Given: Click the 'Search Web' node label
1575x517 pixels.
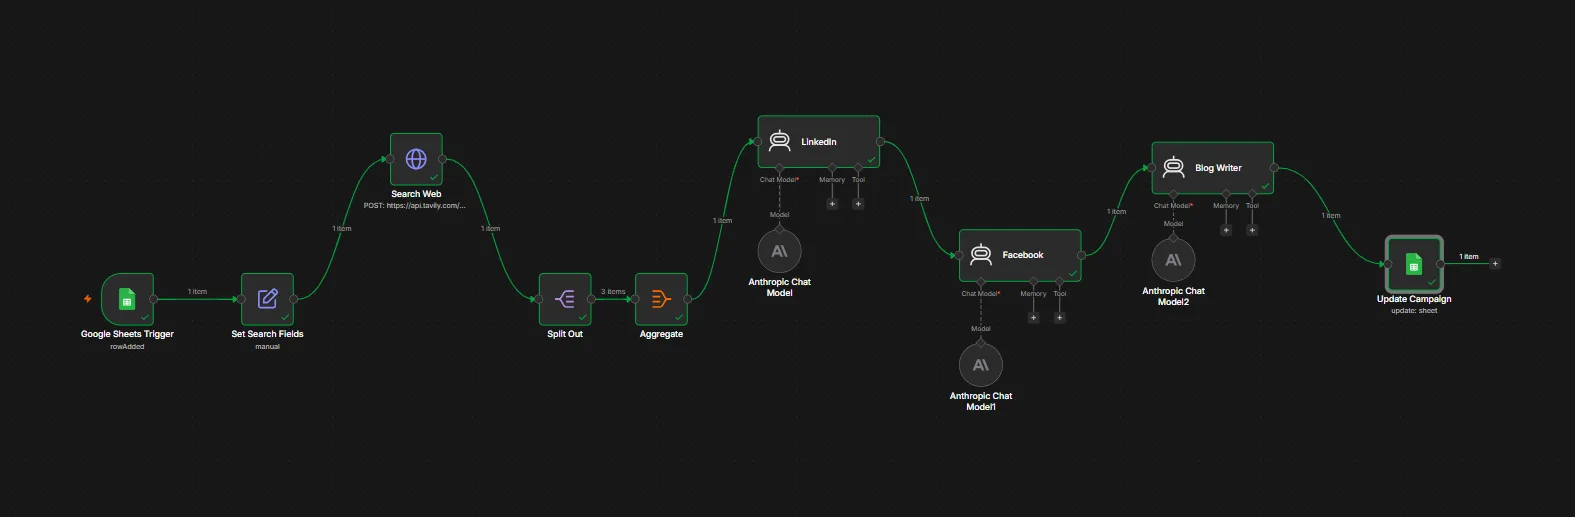Looking at the screenshot, I should click(416, 194).
